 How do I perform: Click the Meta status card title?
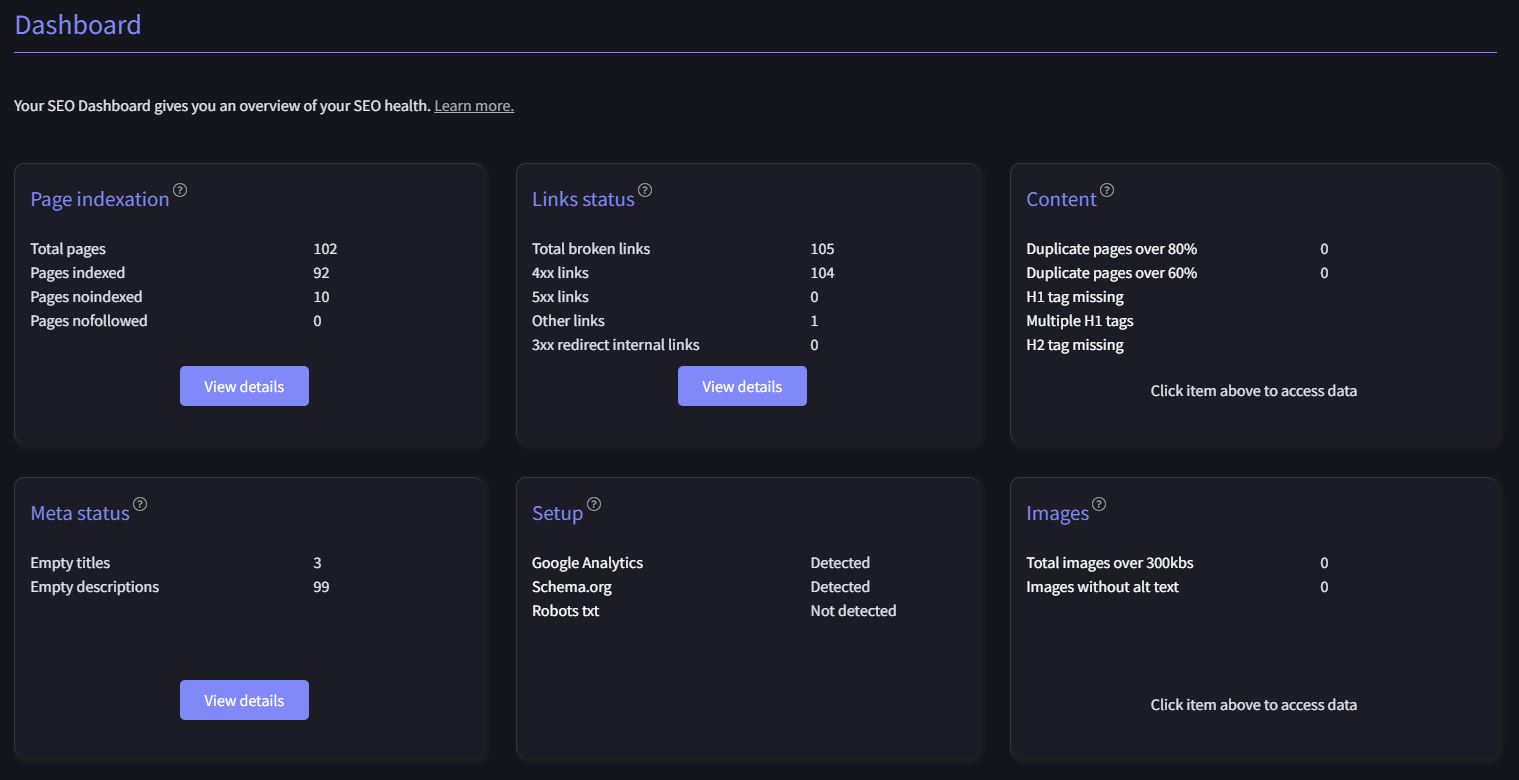pyautogui.click(x=80, y=513)
